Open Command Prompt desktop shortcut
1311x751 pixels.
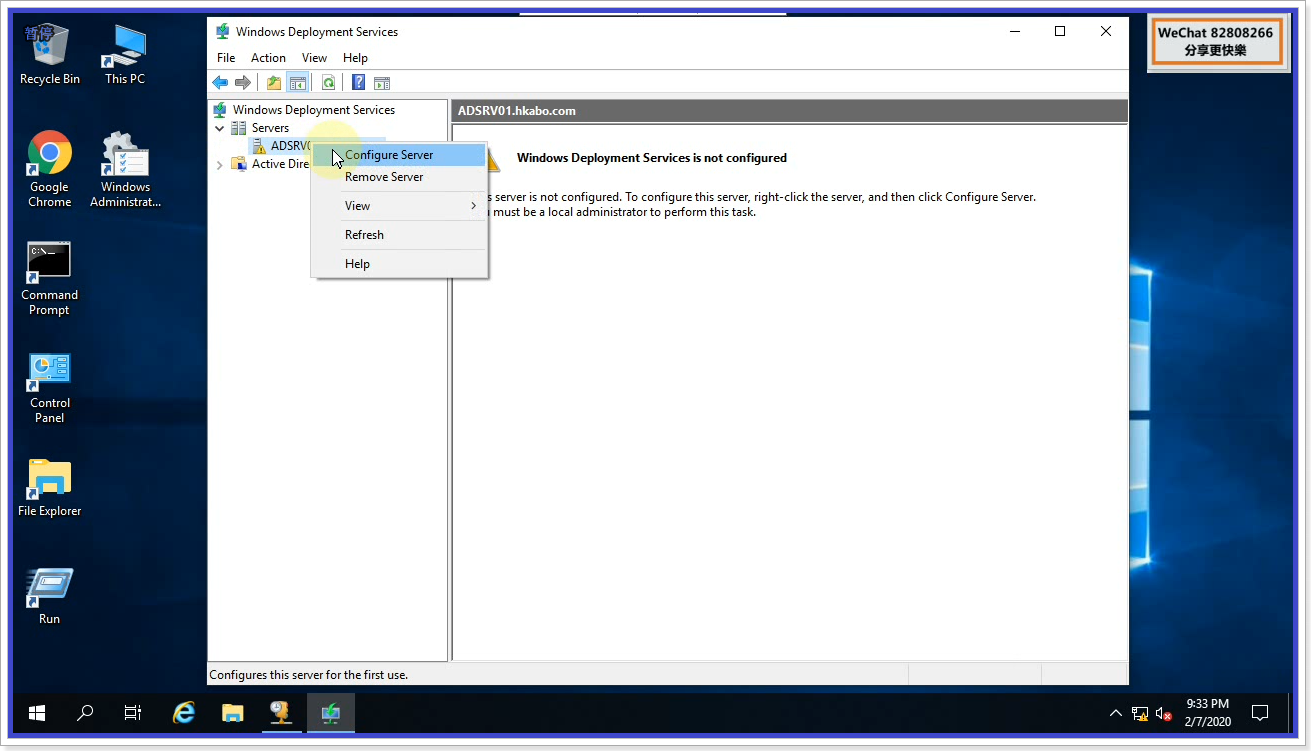click(49, 280)
